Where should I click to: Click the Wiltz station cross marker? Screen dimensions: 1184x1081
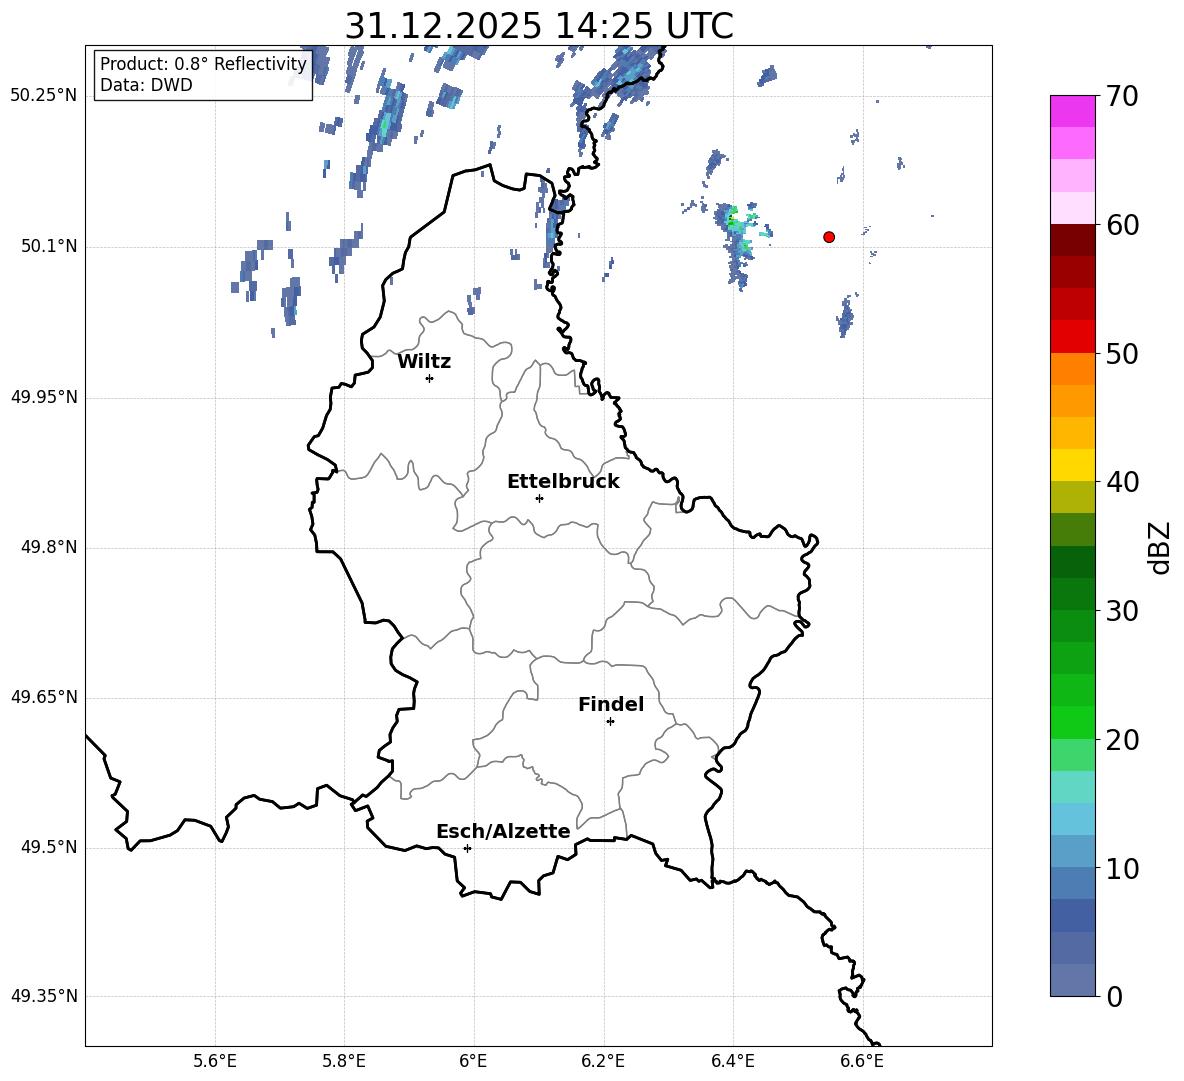tap(430, 378)
